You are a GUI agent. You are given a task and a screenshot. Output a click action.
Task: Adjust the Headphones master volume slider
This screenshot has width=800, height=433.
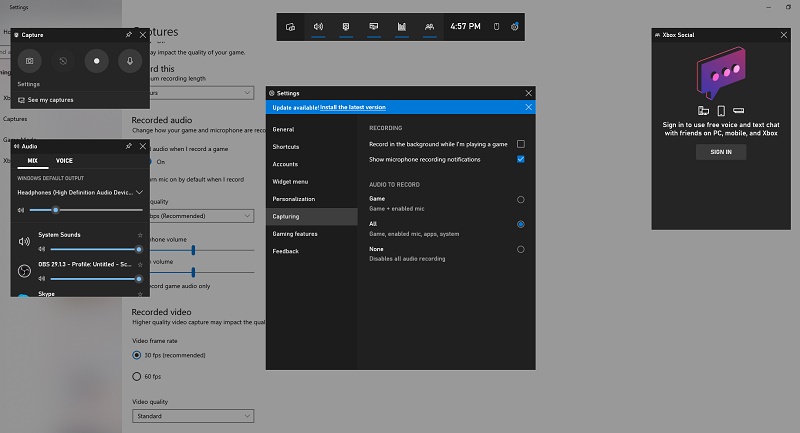[86, 210]
